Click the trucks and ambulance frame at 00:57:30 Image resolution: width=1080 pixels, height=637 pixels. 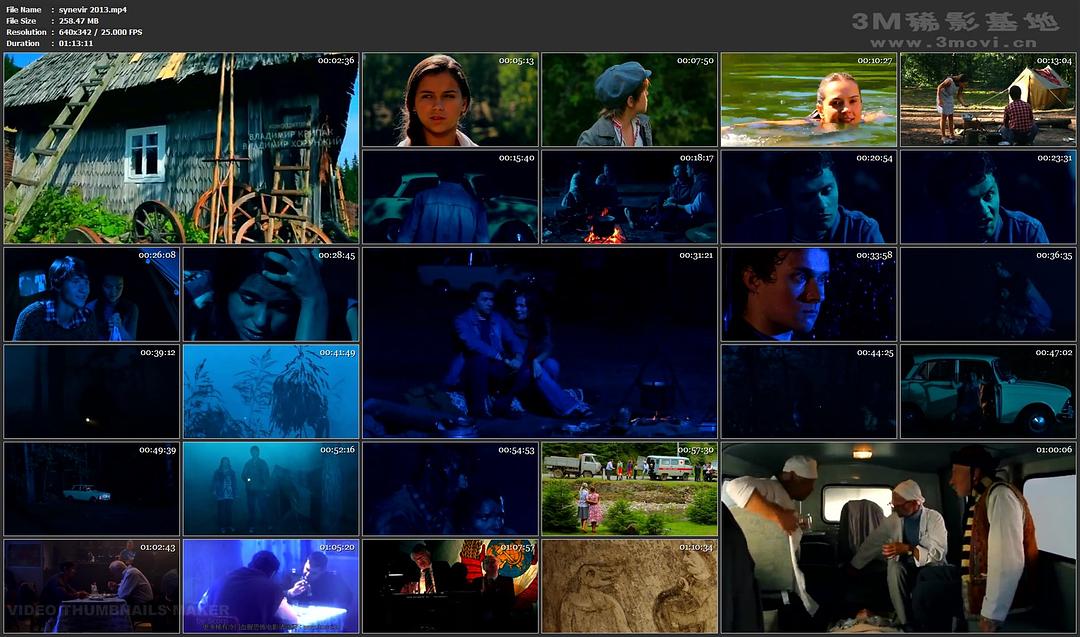pyautogui.click(x=629, y=488)
